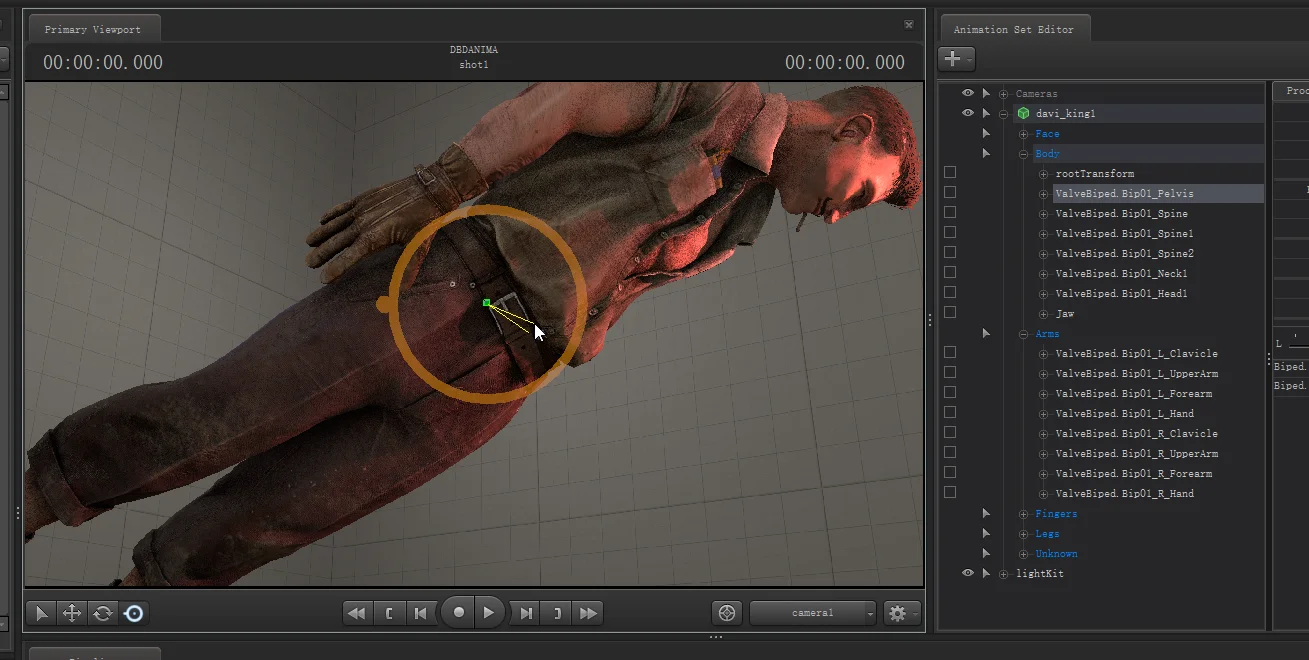Expand the rootTransform control
Viewport: 1309px width, 660px height.
pos(1043,174)
